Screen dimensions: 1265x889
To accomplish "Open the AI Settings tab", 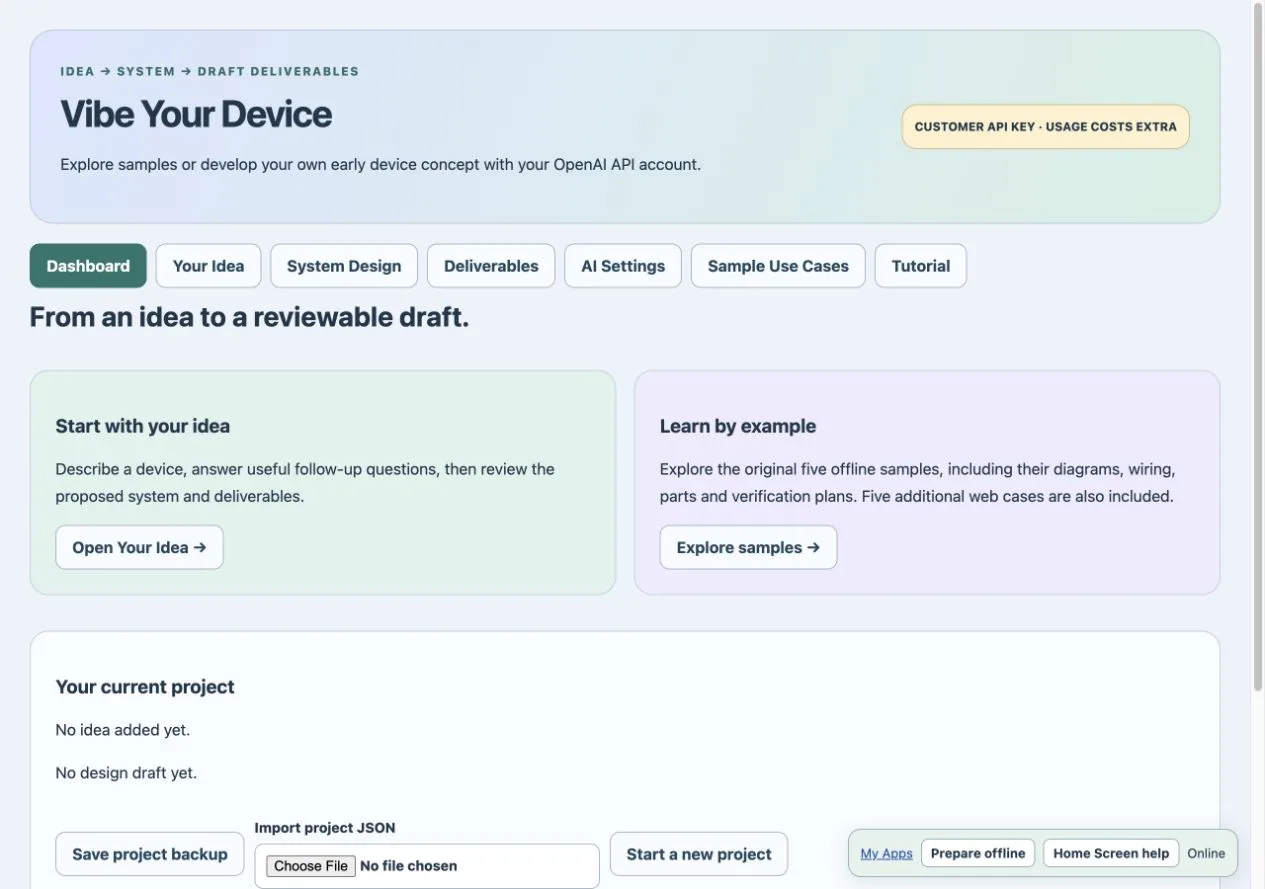I will [x=623, y=266].
